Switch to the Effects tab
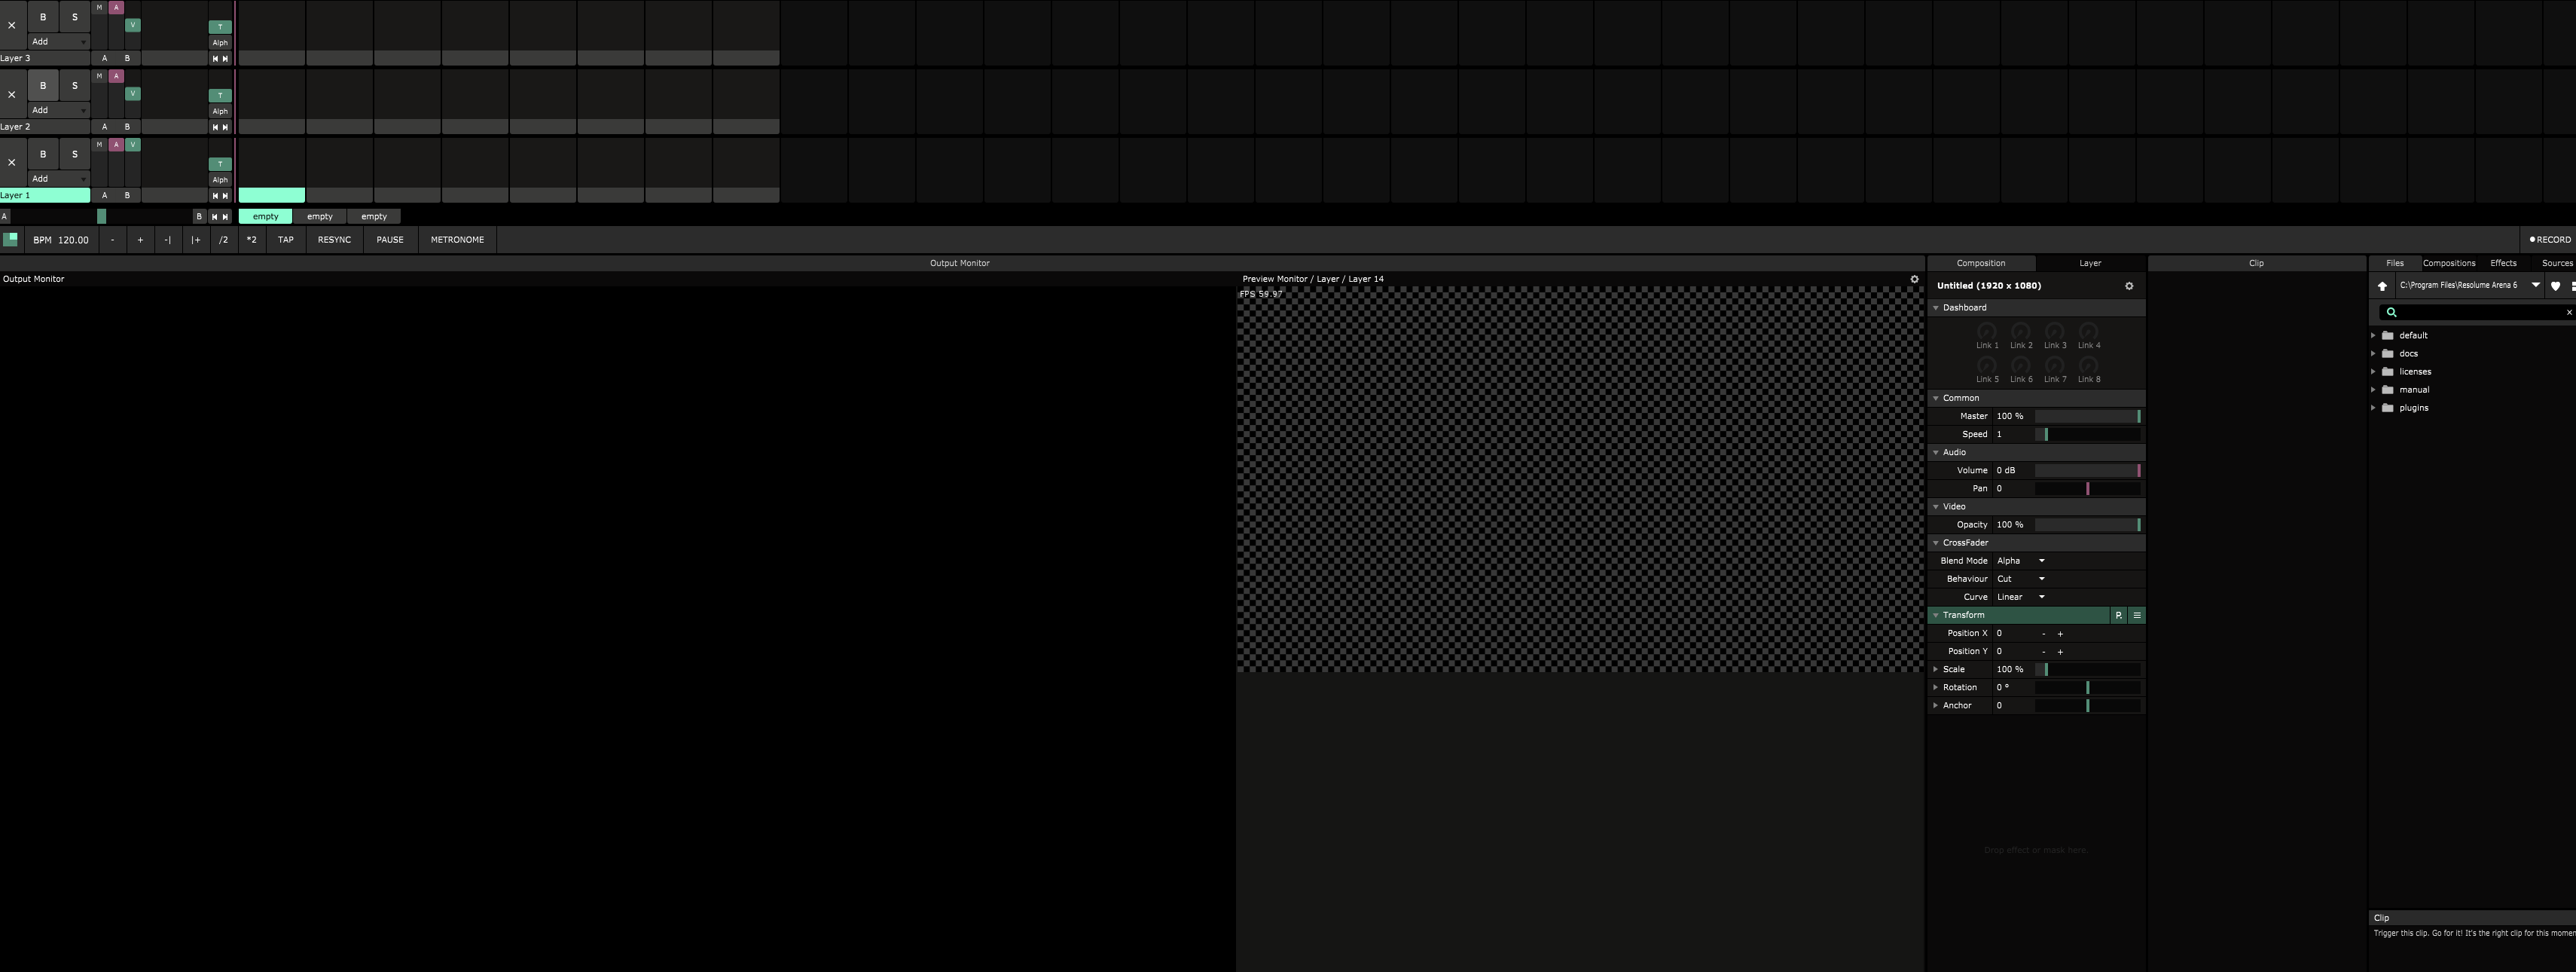Viewport: 2576px width, 972px height. pos(2503,263)
